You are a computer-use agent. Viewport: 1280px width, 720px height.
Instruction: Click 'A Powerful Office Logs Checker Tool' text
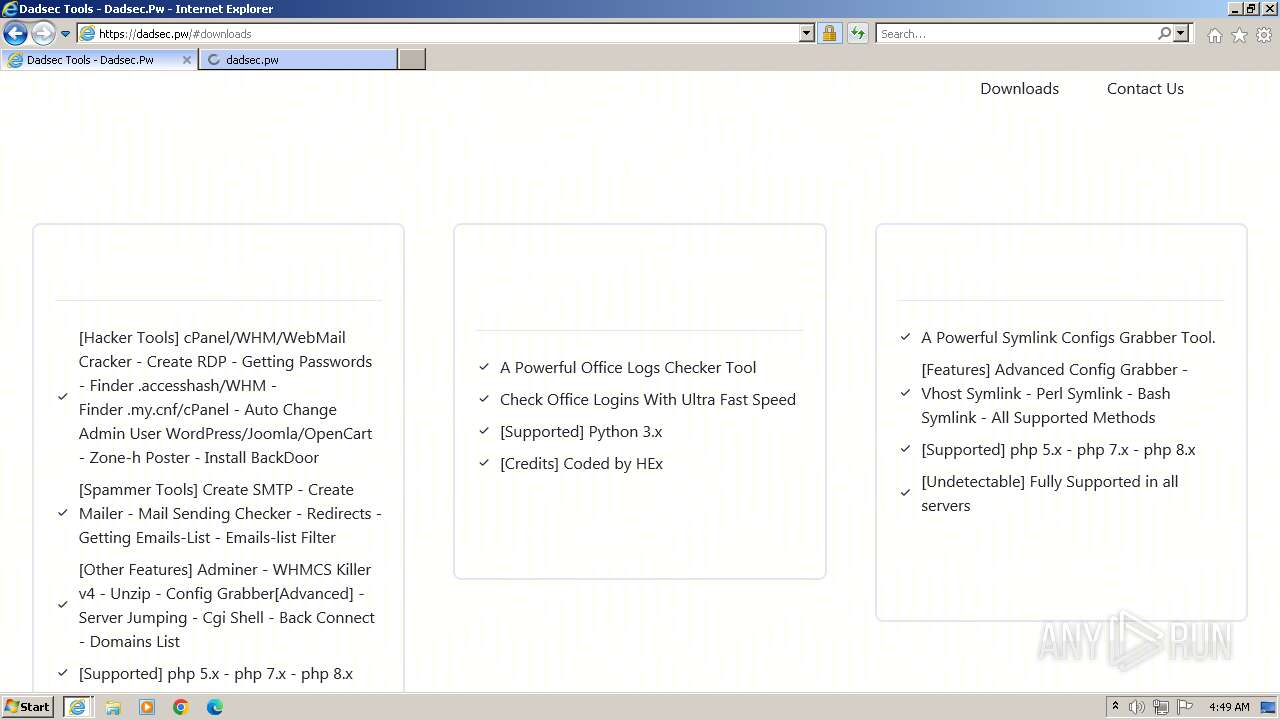point(628,368)
